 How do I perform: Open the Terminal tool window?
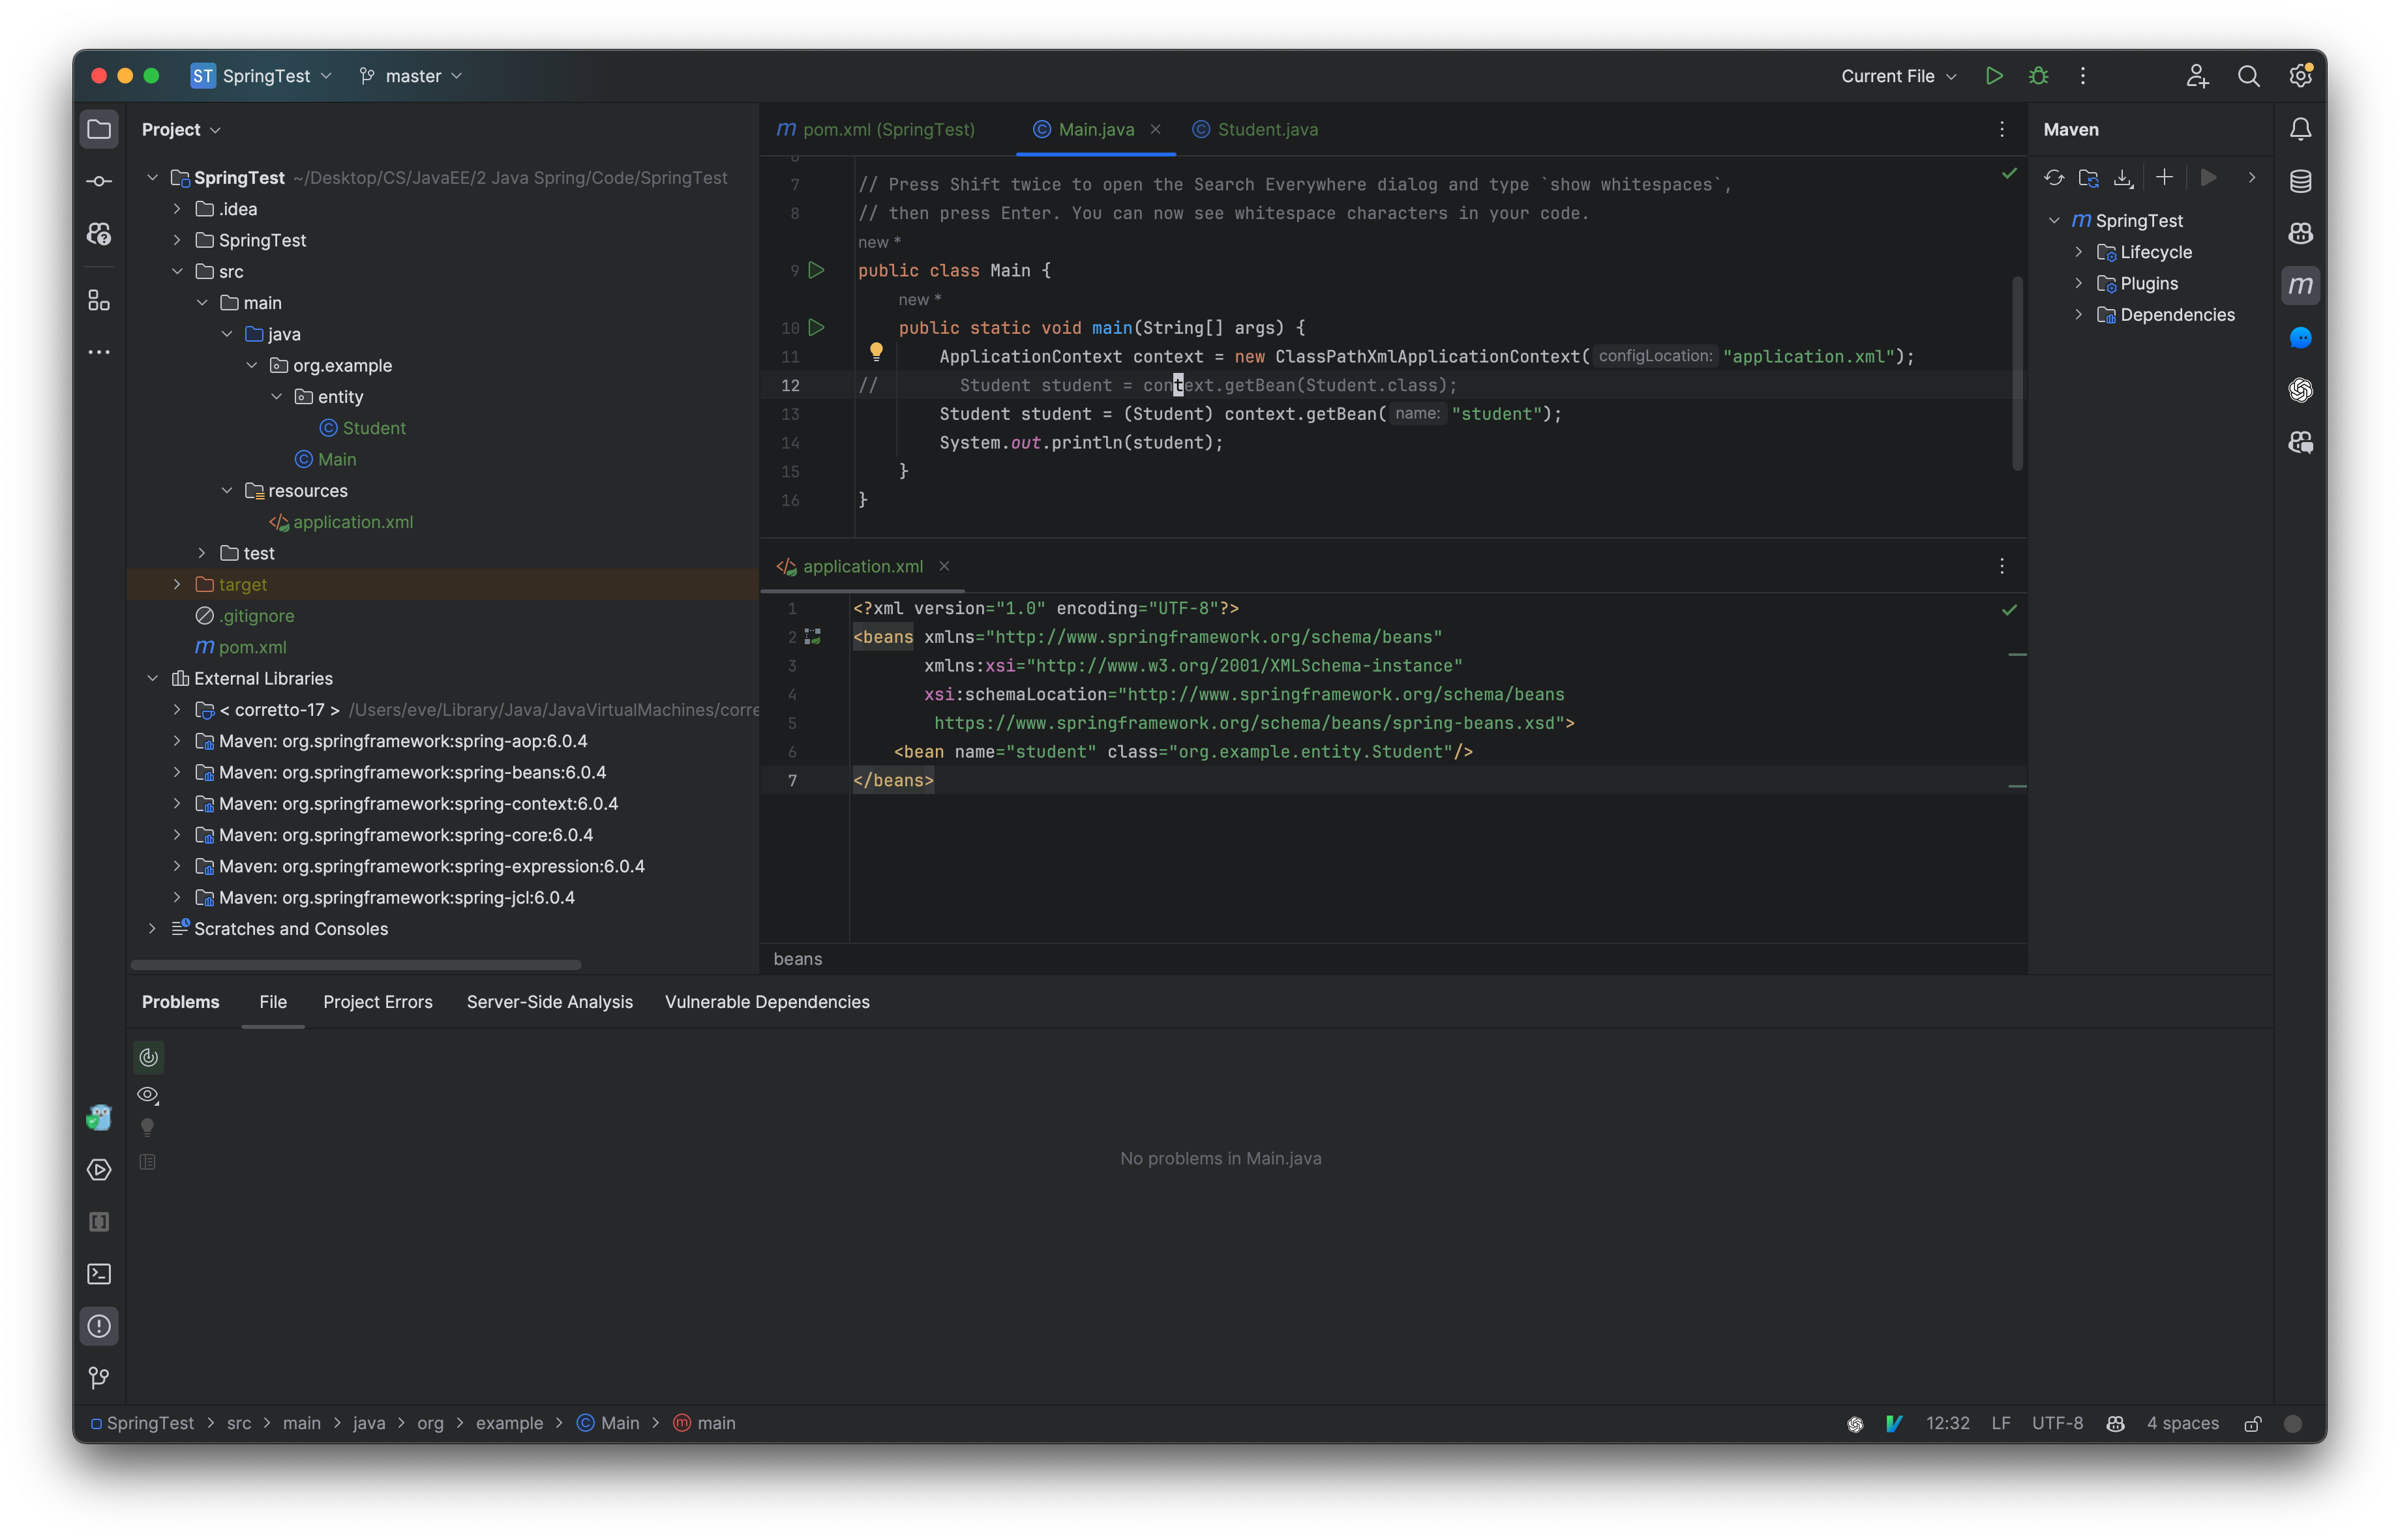coord(99,1273)
